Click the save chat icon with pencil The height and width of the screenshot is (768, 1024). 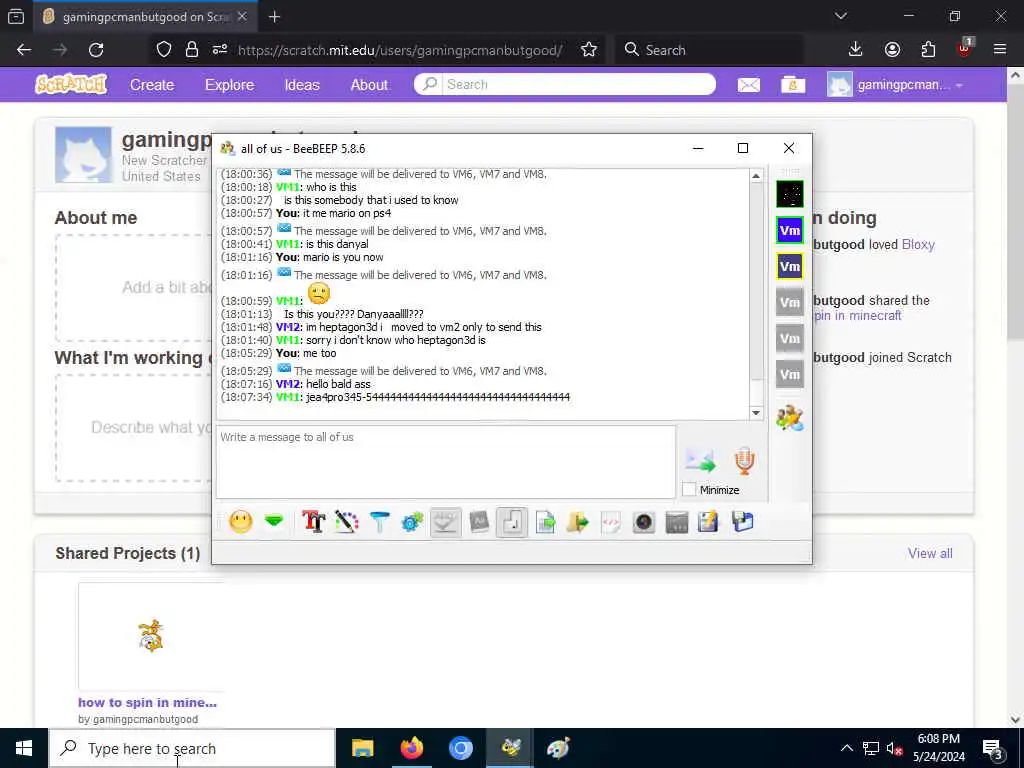coord(709,522)
